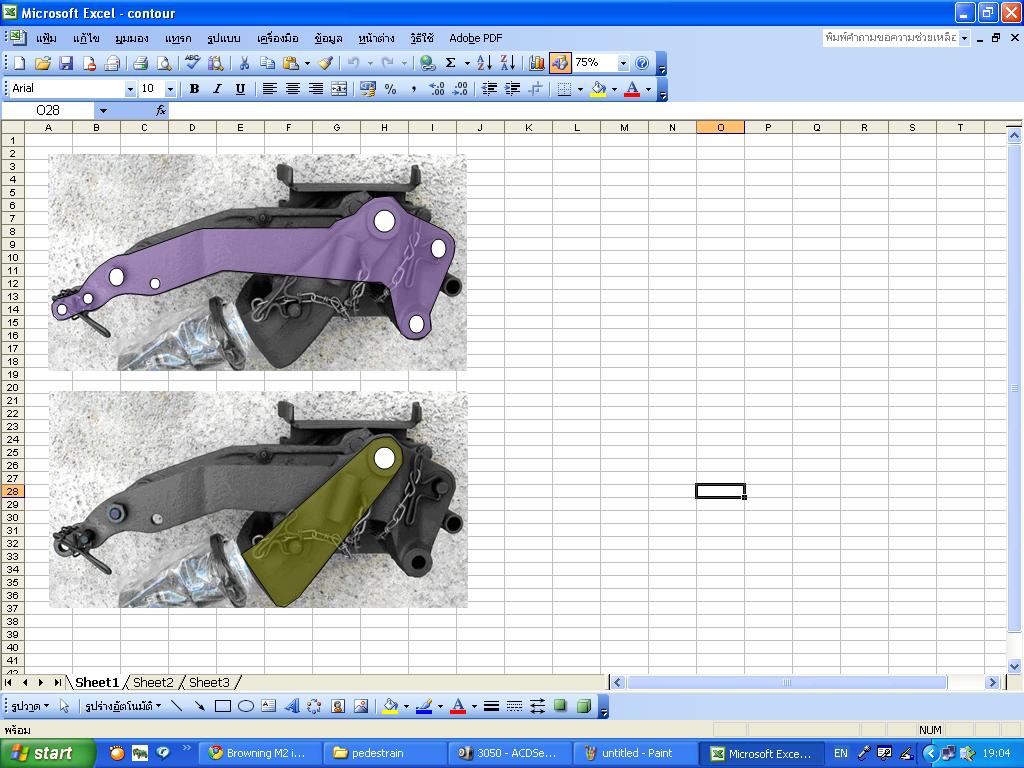
Task: Select the Oval drawing tool
Action: (246, 706)
